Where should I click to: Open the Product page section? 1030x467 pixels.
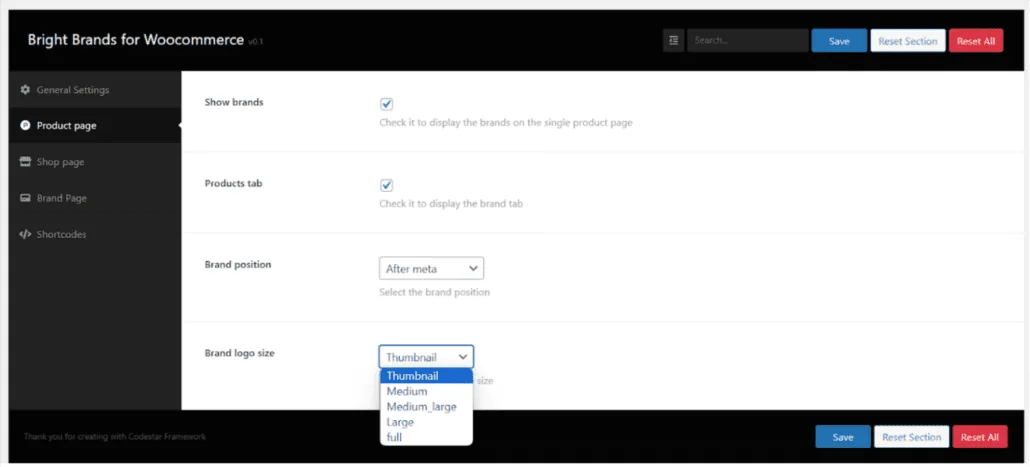pyautogui.click(x=95, y=125)
